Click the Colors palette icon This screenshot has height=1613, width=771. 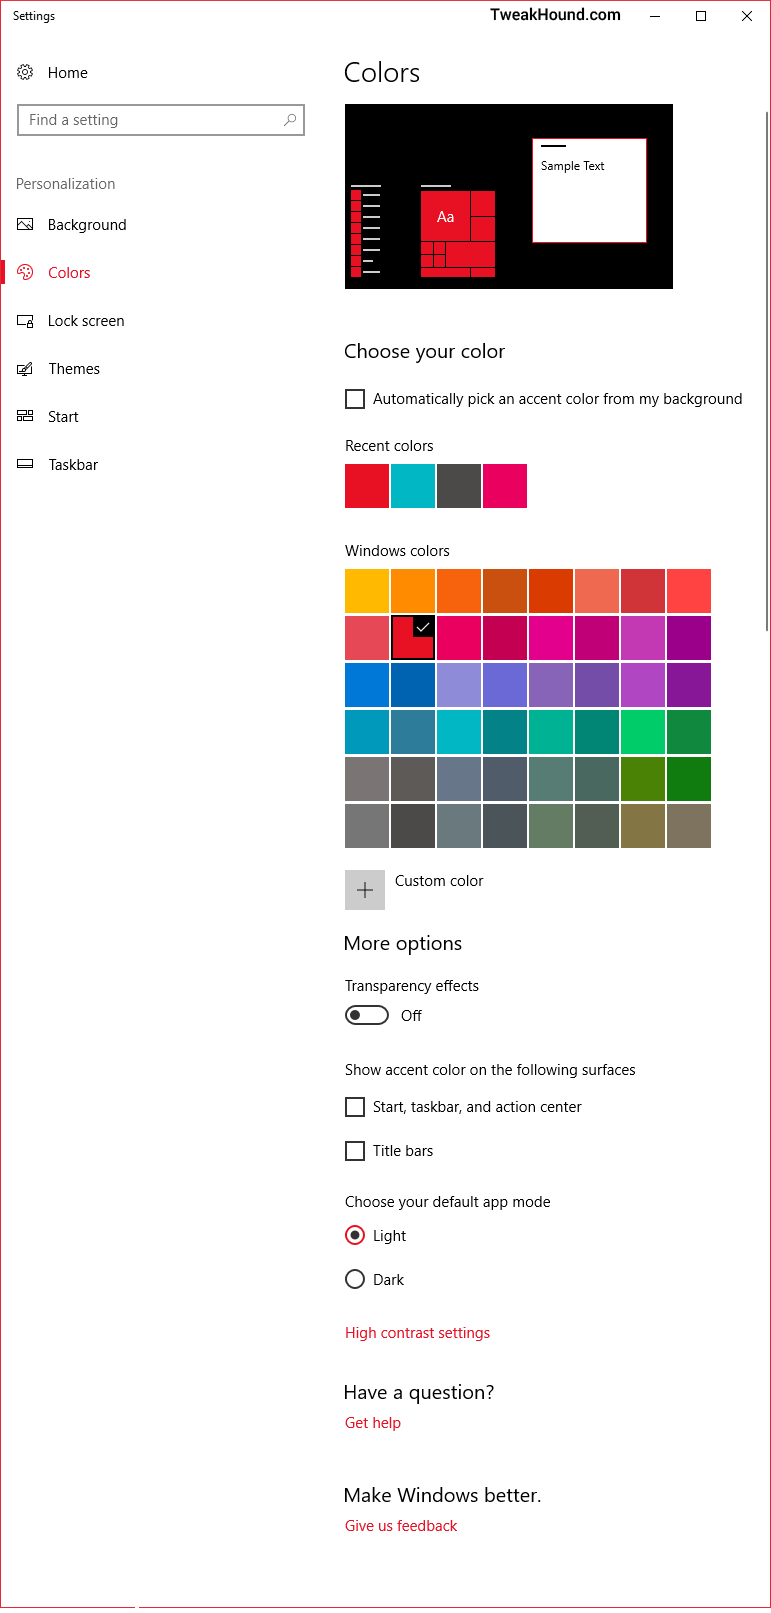tap(26, 272)
